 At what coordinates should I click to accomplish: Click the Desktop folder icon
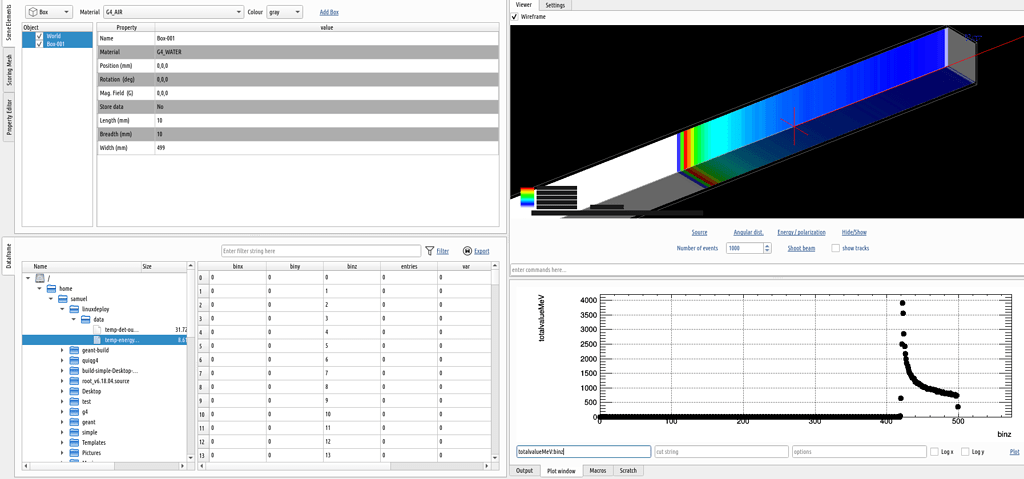pos(74,391)
